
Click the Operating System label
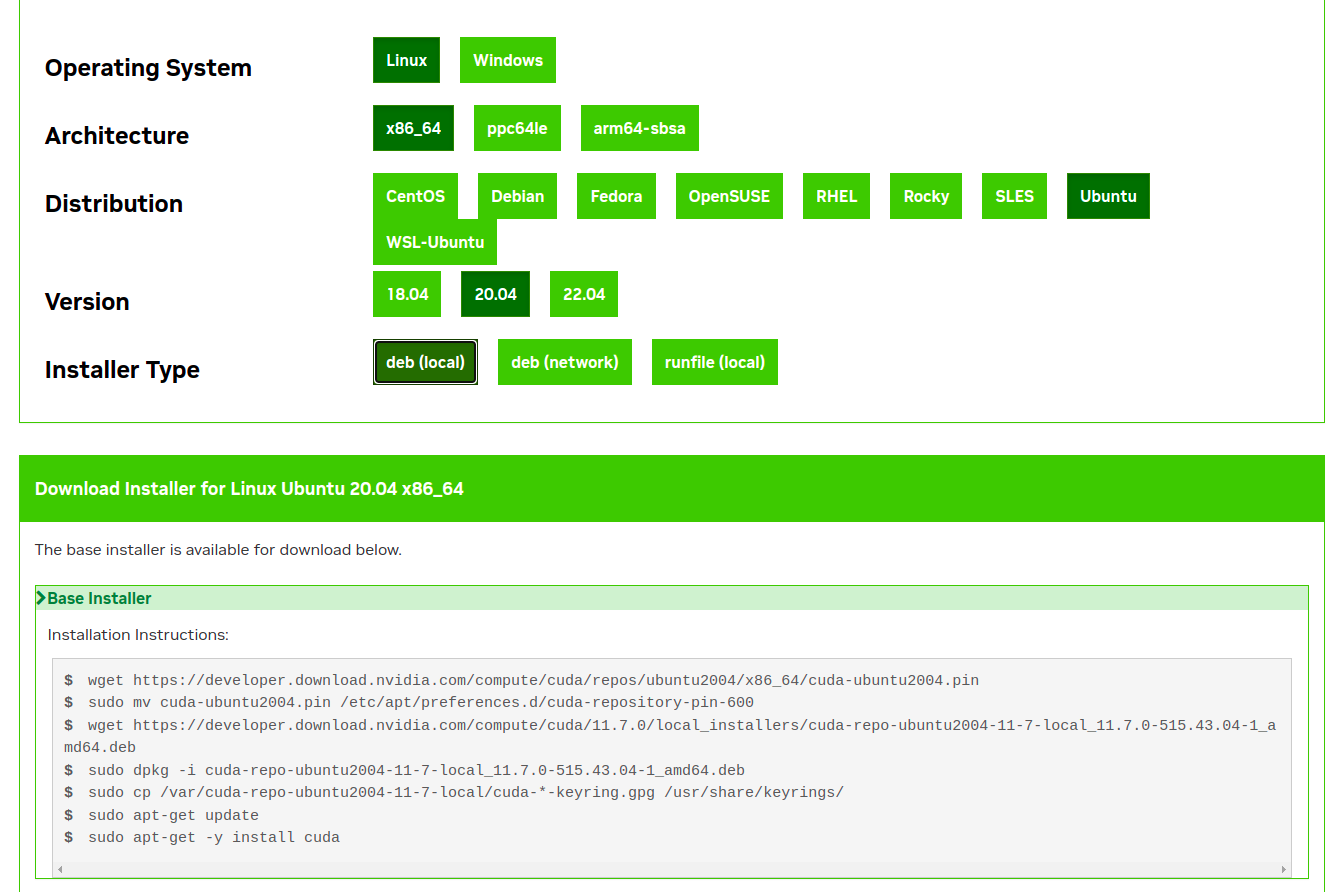tap(148, 68)
